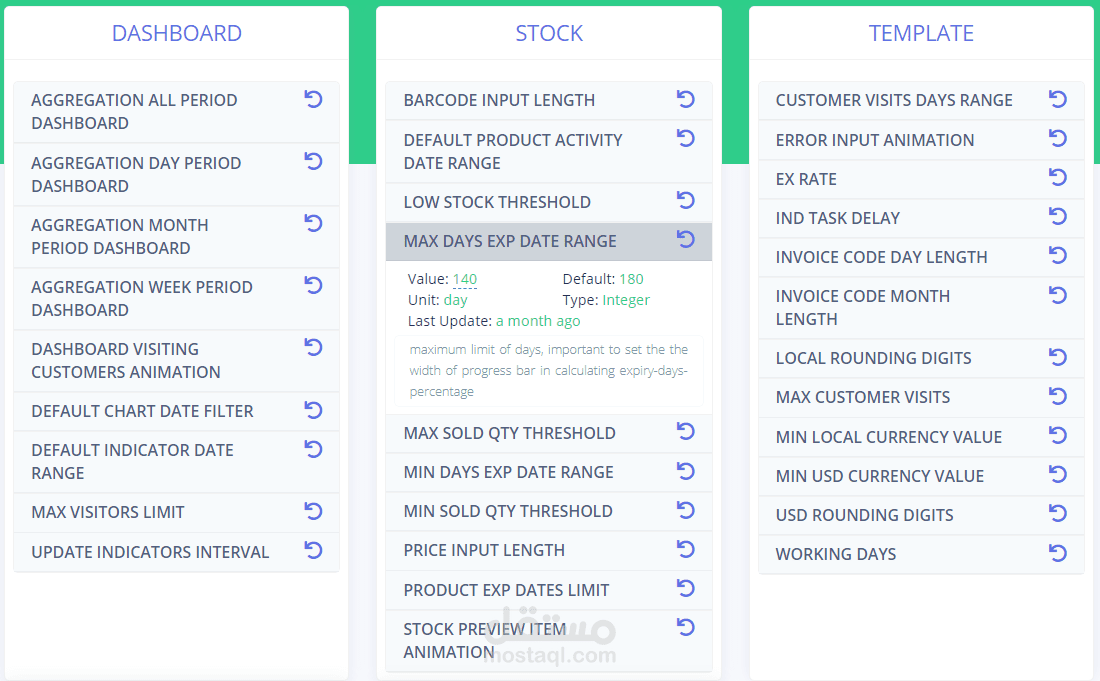Reset the Max Days Exp Date Range value
1100x681 pixels.
point(685,240)
